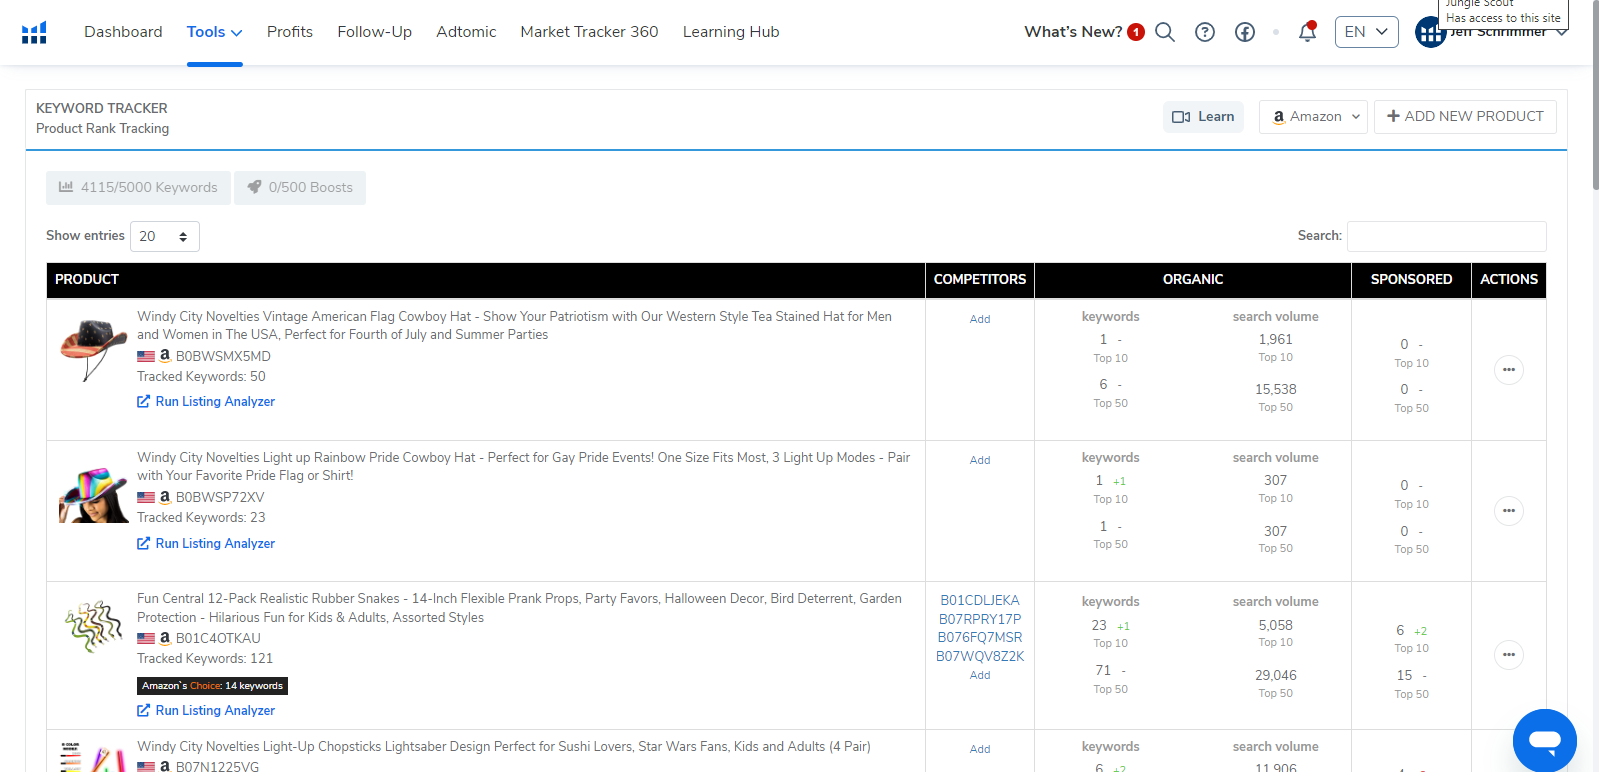
Task: Click the help question mark icon
Action: 1205,32
